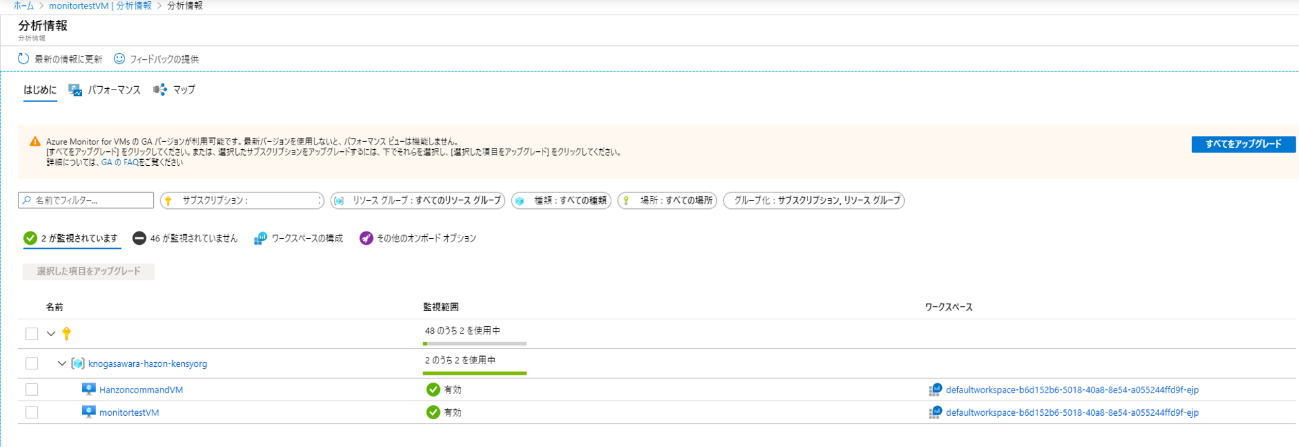The width and height of the screenshot is (1299, 447).
Task: Click the refresh icon (最新の情報に更新)
Action: point(24,59)
